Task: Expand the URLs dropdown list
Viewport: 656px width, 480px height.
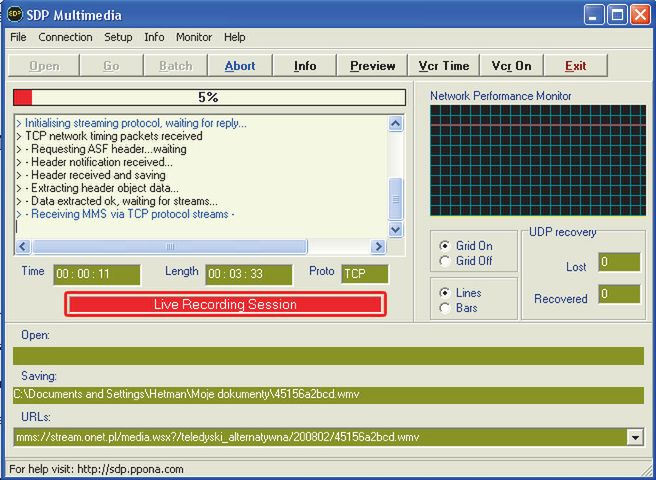Action: click(634, 437)
